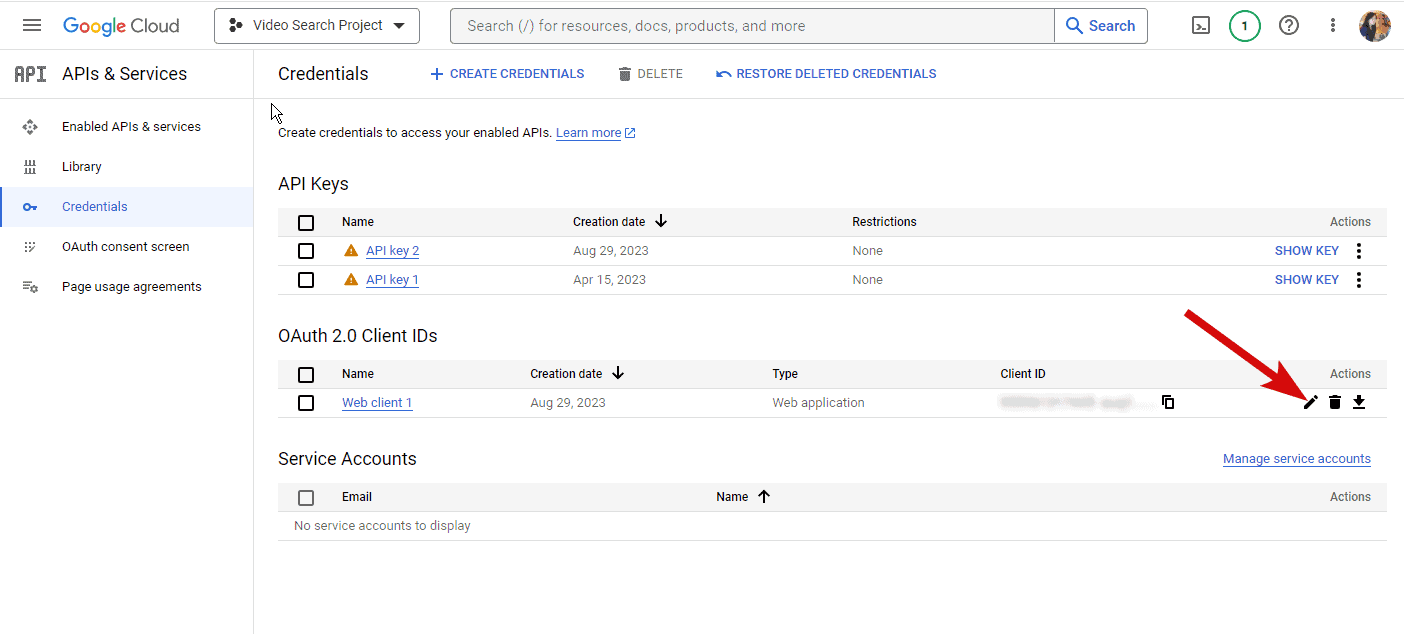Click the Google Cloud logo
The image size is (1404, 634).
coord(121,26)
